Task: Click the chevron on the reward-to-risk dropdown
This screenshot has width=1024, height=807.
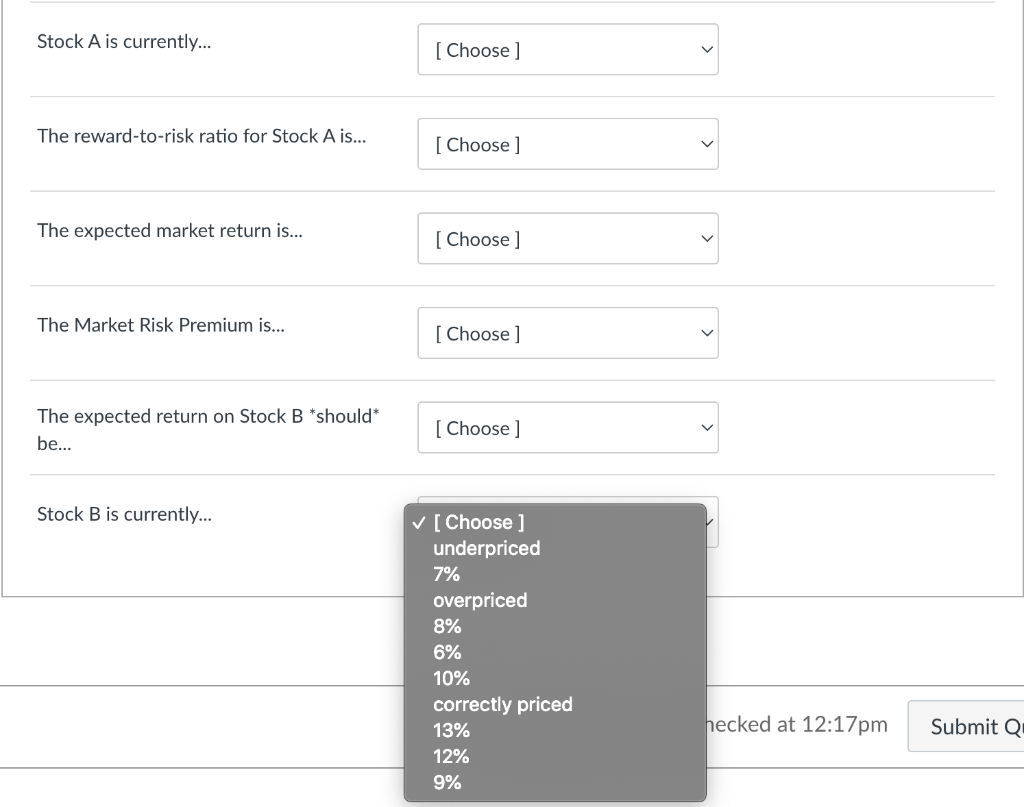Action: click(706, 144)
